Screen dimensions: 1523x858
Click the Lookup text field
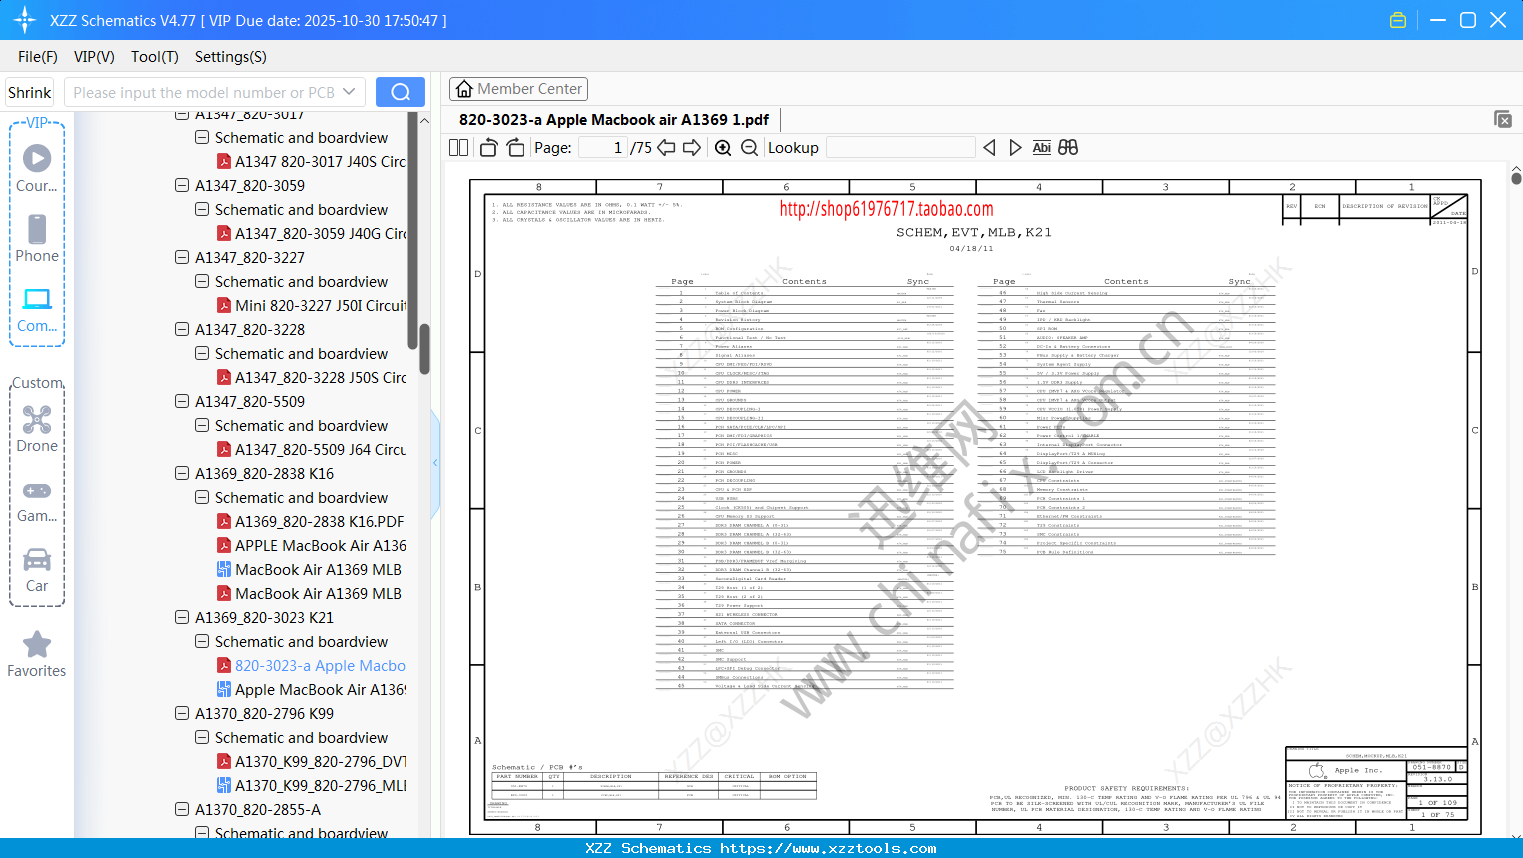click(x=901, y=148)
